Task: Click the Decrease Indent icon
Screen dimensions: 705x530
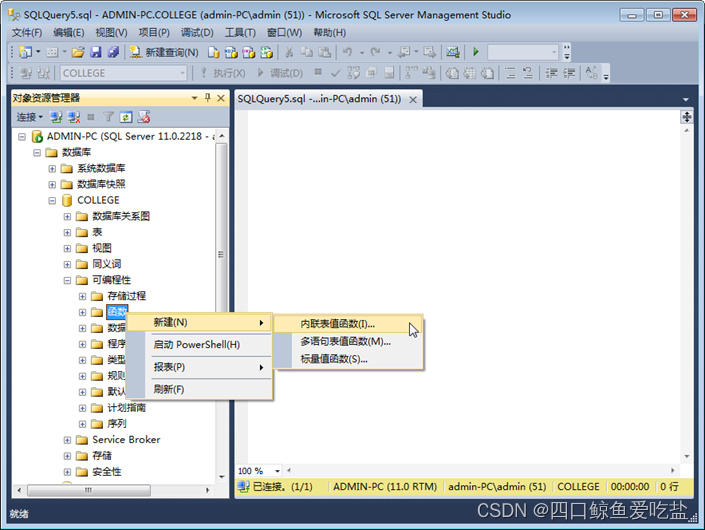Action: [x=551, y=73]
